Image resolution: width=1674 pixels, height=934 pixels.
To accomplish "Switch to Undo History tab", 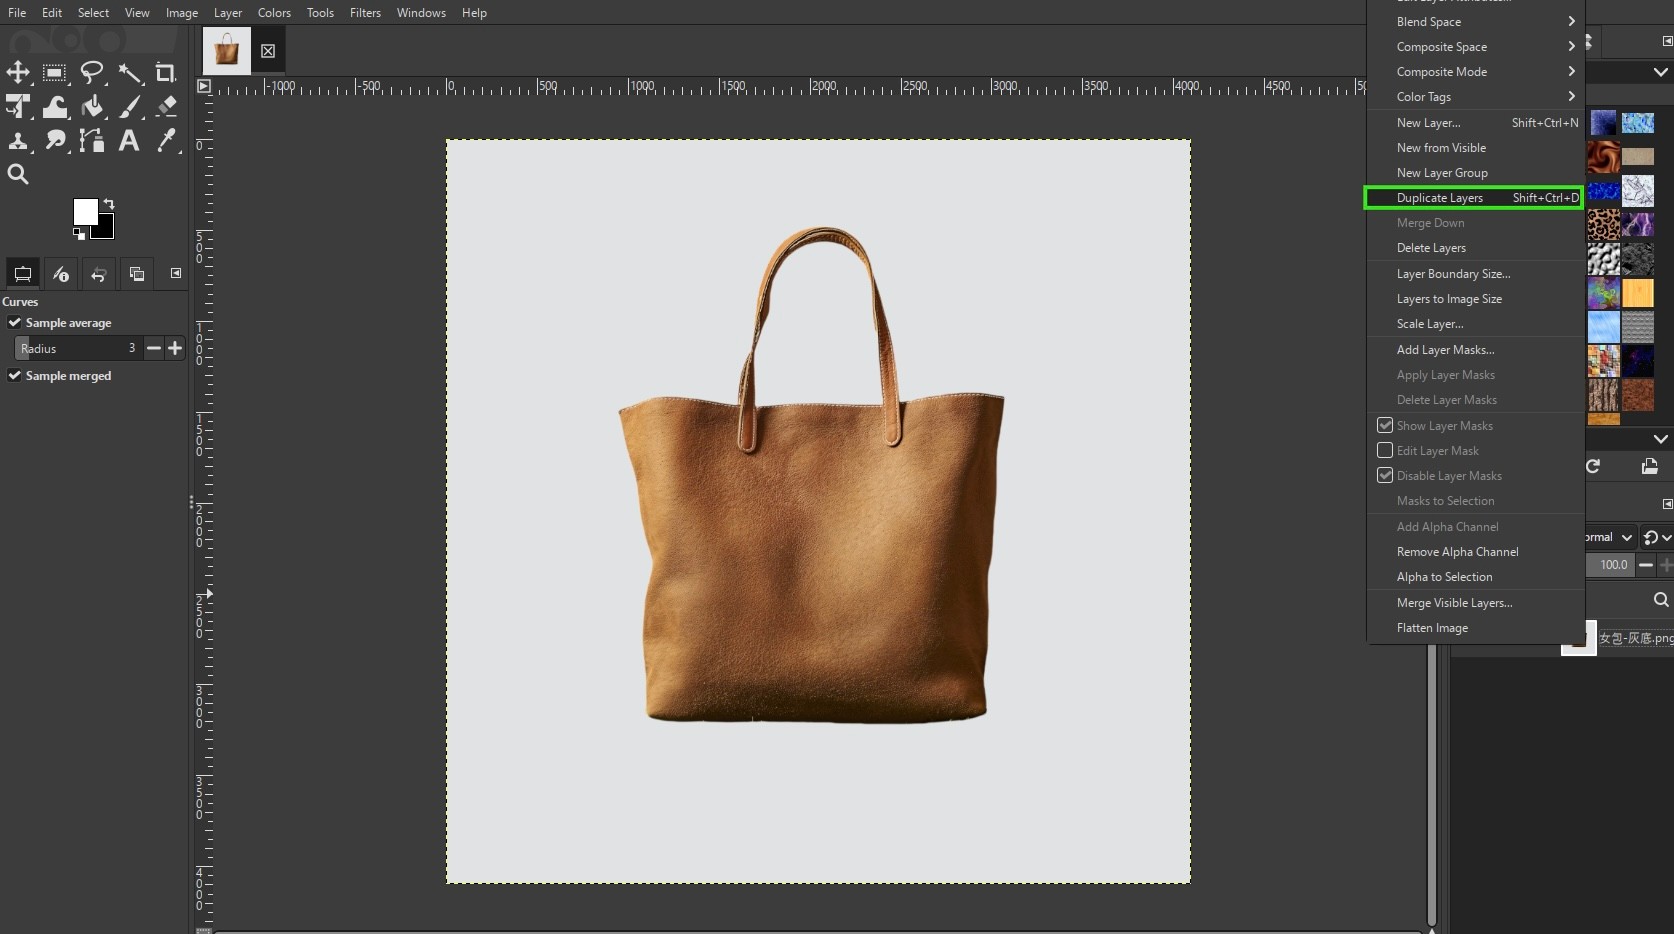I will click(98, 273).
